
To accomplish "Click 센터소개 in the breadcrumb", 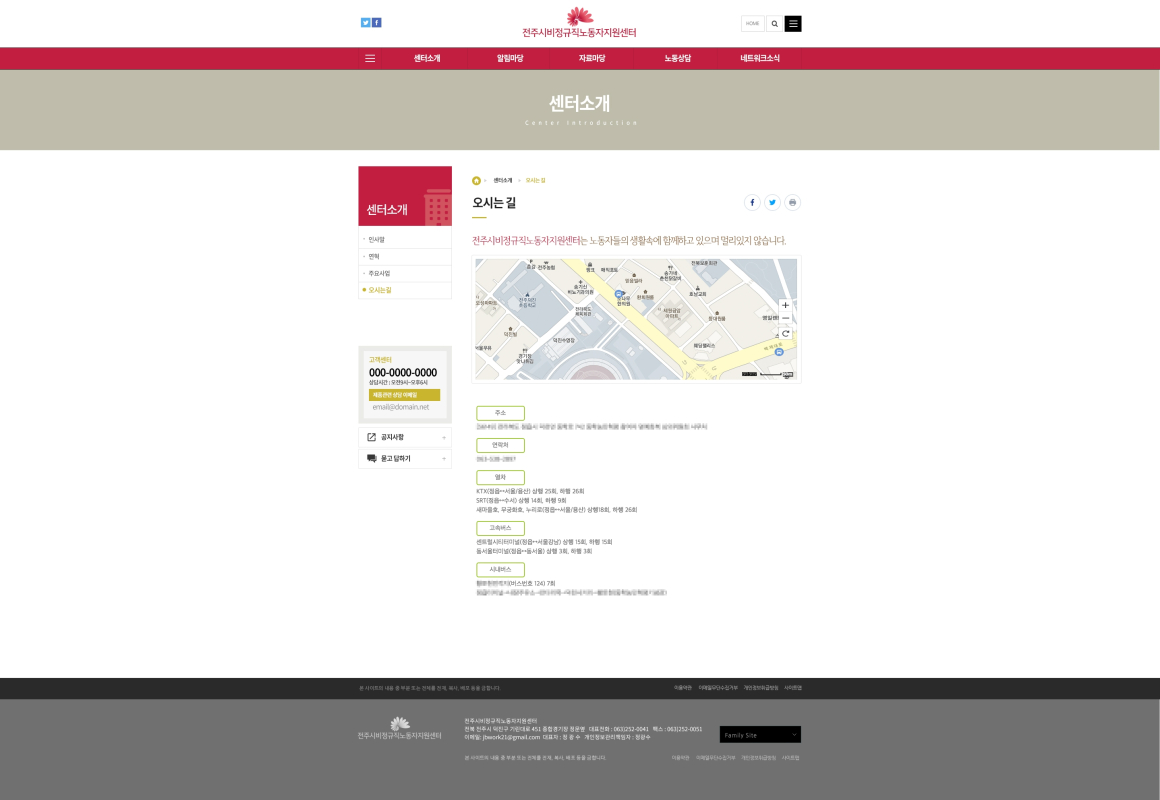I will (503, 181).
